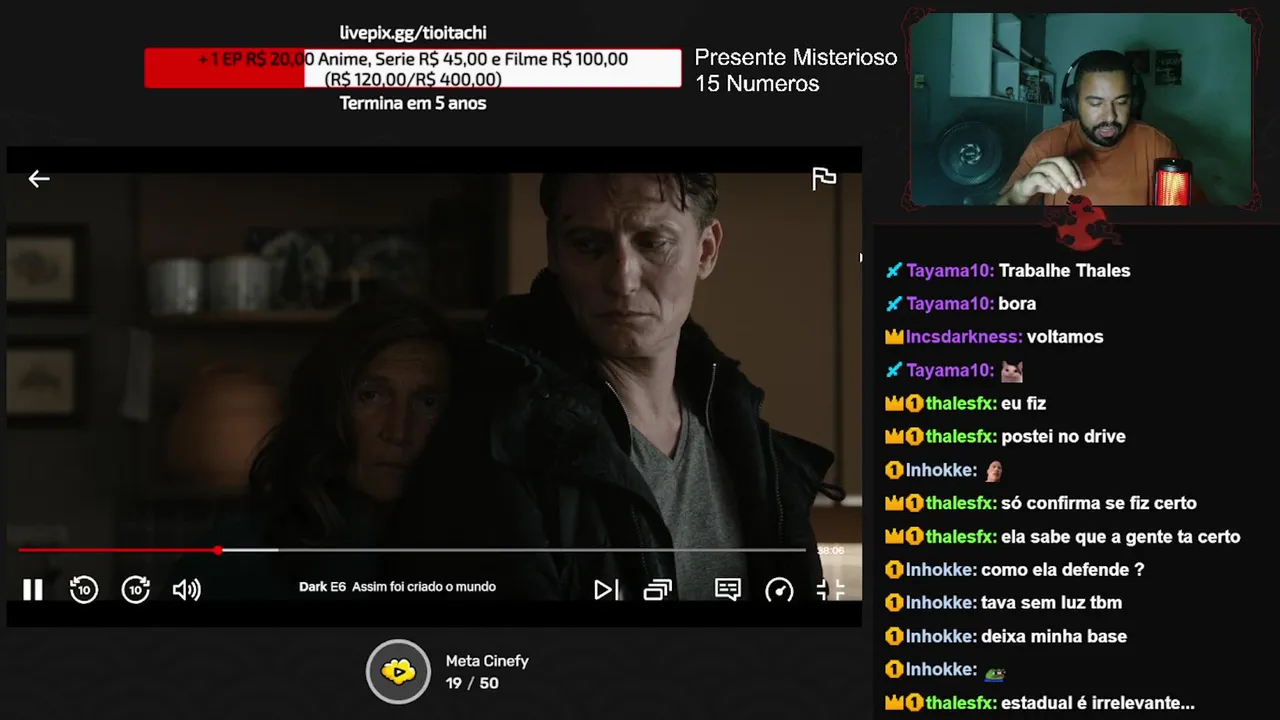This screenshot has height=720, width=1280.
Task: Click the cat emote in Tayama10's message
Action: (x=1012, y=371)
